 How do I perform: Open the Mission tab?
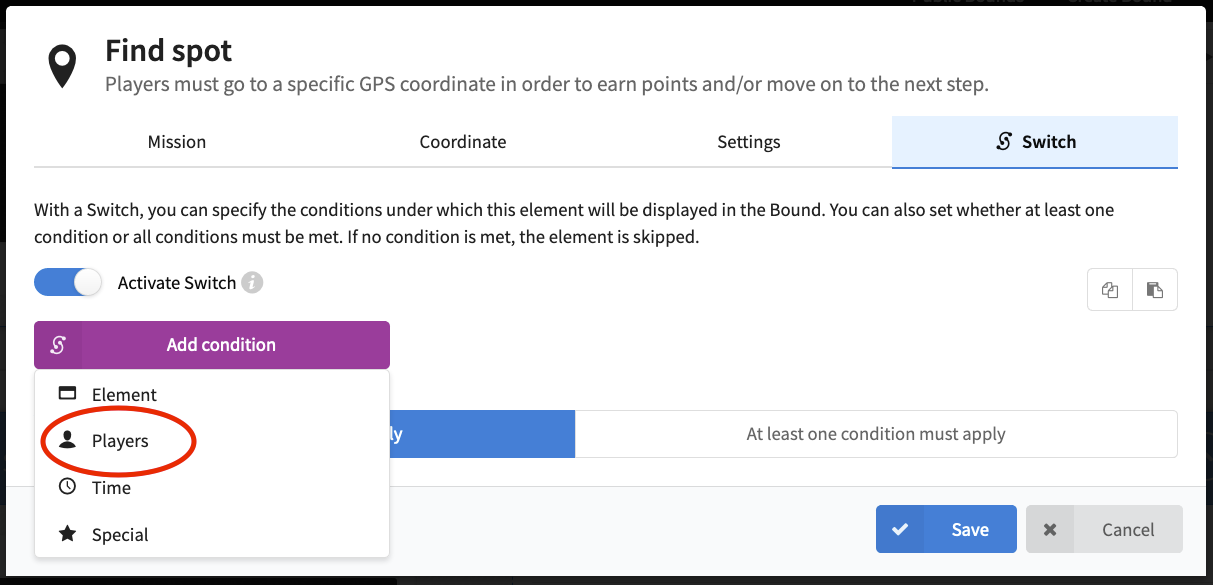(x=177, y=142)
